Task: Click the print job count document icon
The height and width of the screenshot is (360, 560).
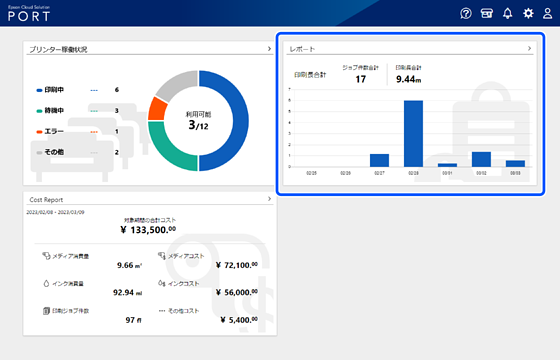Action: [46, 311]
